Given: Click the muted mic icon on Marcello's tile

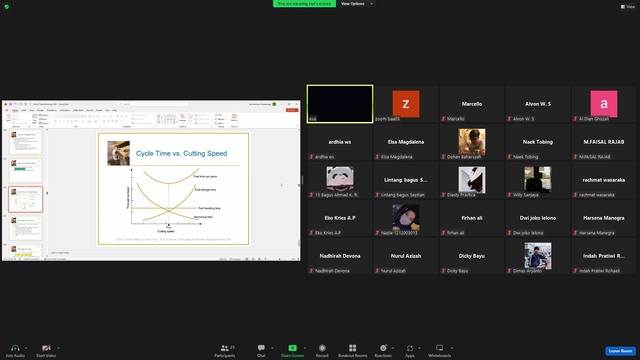Looking at the screenshot, I should coord(443,119).
